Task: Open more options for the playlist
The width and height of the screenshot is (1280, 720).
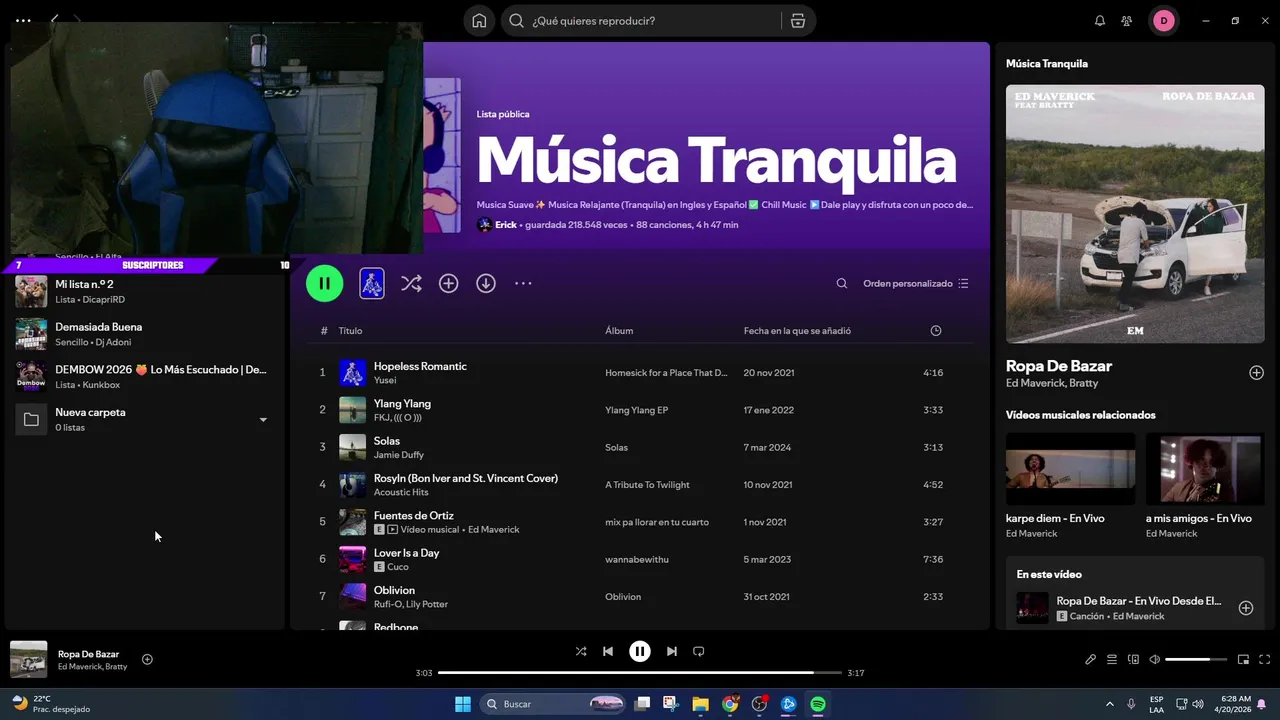Action: pos(523,283)
